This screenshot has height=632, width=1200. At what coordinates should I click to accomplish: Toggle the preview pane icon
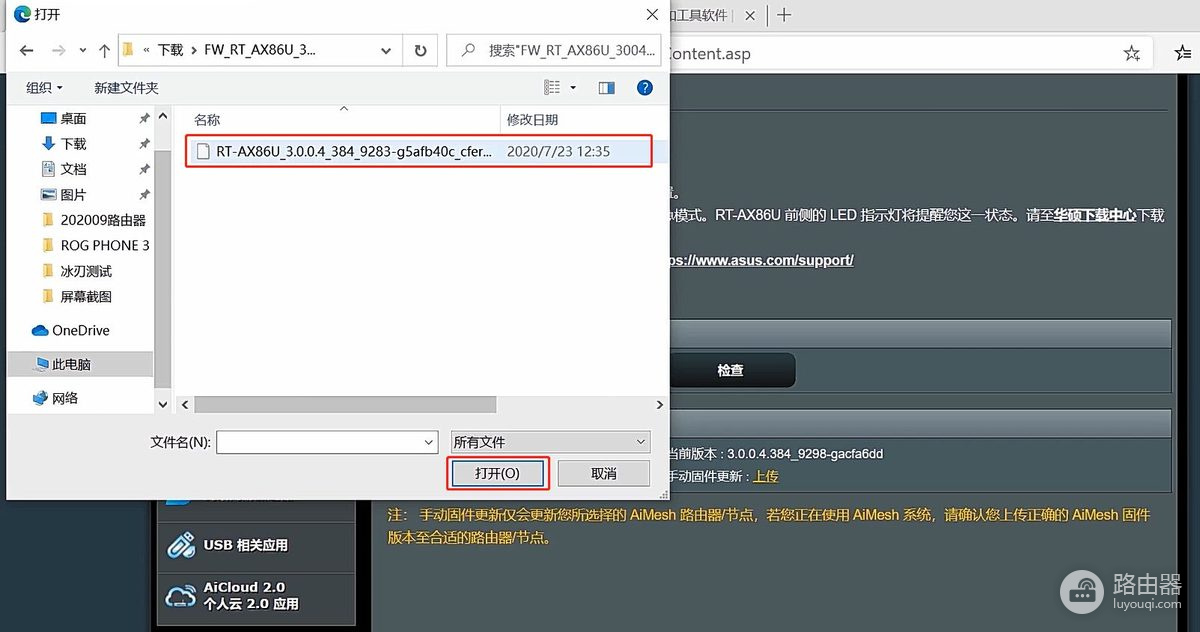click(606, 88)
